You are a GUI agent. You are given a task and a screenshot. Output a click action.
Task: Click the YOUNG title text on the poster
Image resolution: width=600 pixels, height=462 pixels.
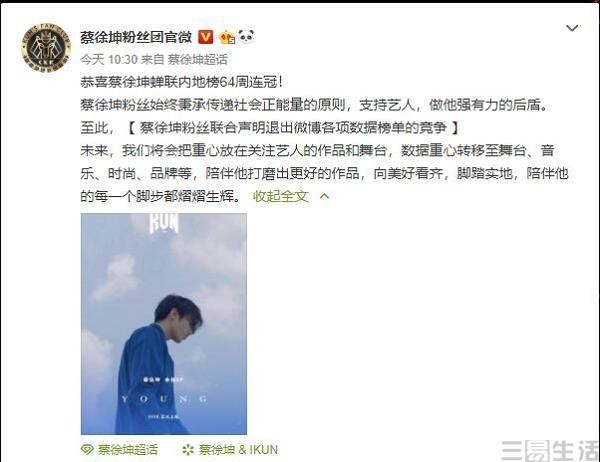point(165,399)
